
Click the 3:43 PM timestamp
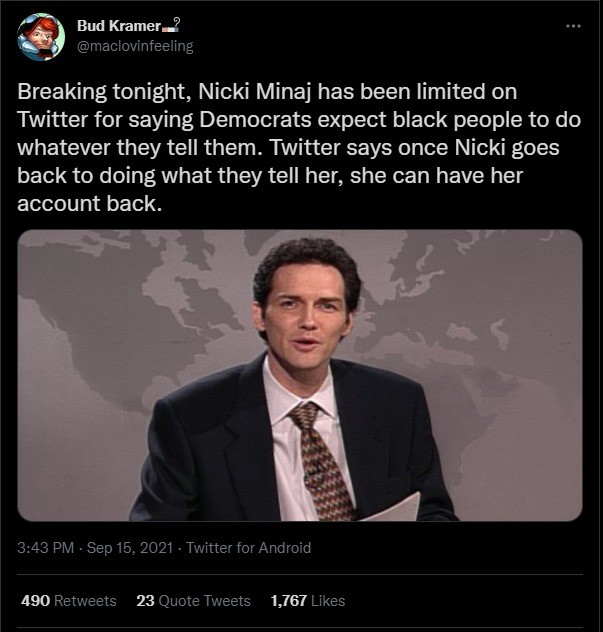coord(46,548)
